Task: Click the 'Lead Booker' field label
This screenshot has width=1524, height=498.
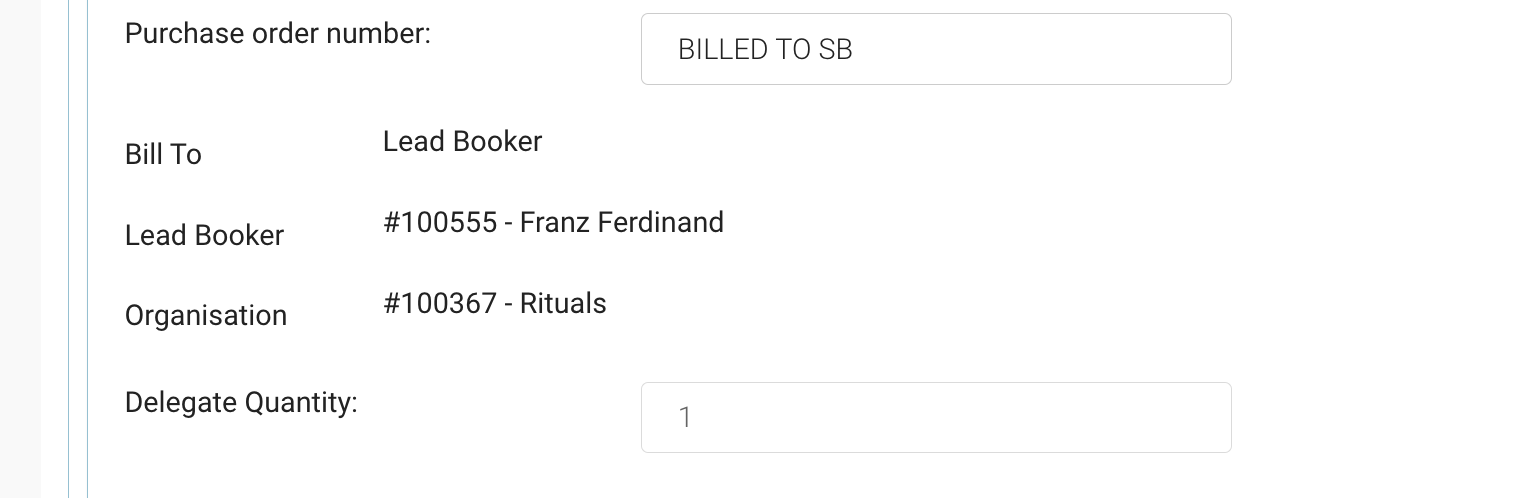Action: click(204, 236)
